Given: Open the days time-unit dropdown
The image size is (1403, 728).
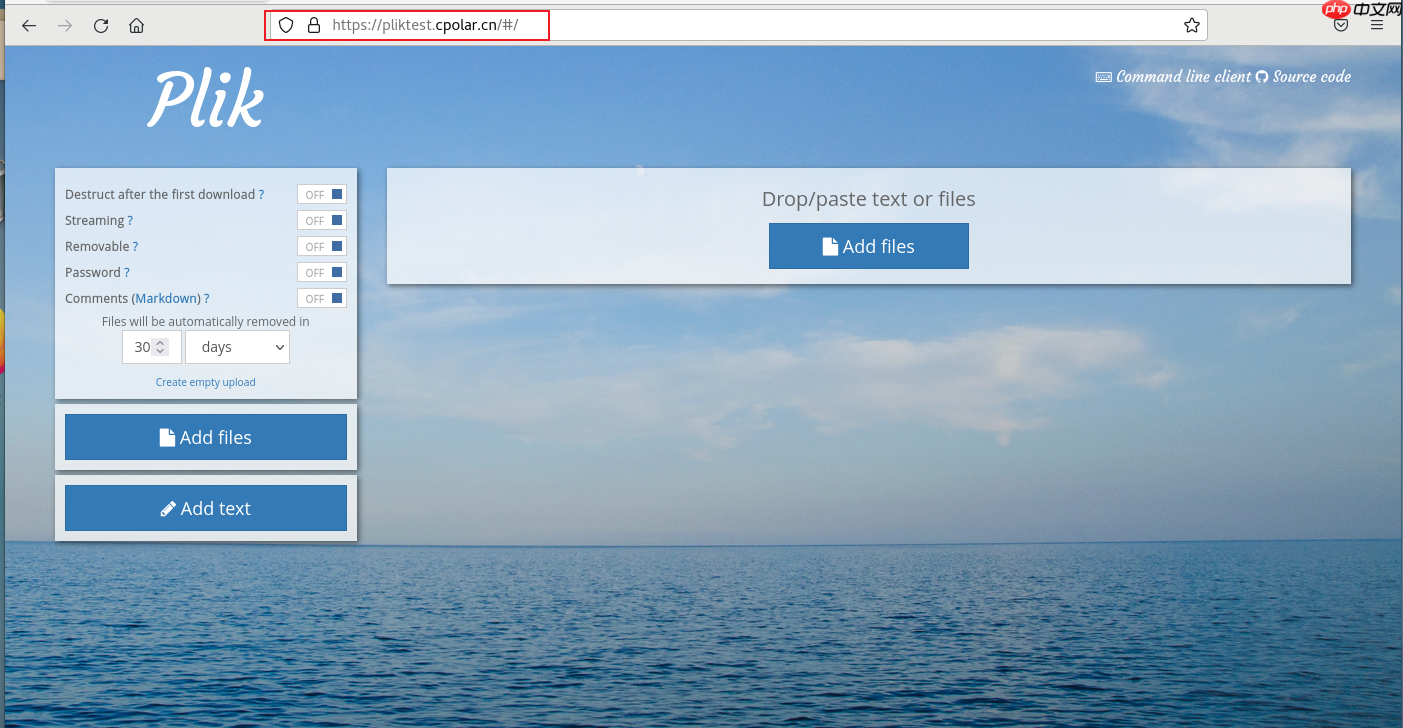Looking at the screenshot, I should coord(238,347).
